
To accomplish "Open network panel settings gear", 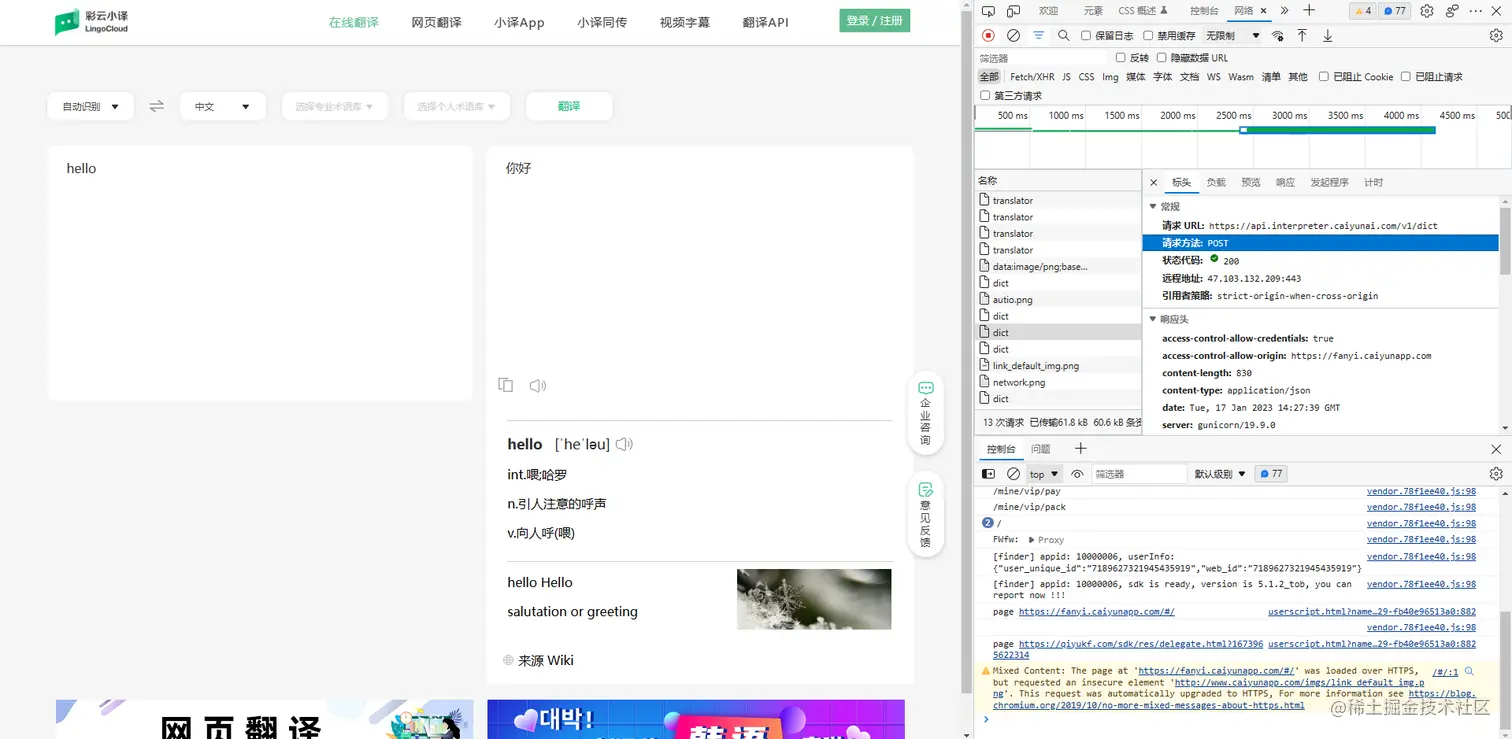I will (x=1496, y=36).
